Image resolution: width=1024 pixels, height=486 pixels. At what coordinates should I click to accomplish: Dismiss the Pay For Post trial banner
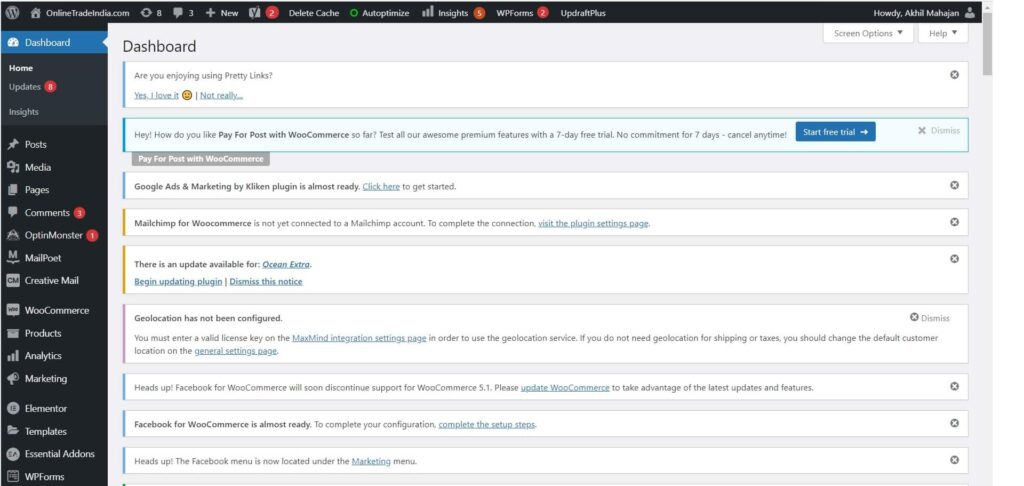click(938, 131)
